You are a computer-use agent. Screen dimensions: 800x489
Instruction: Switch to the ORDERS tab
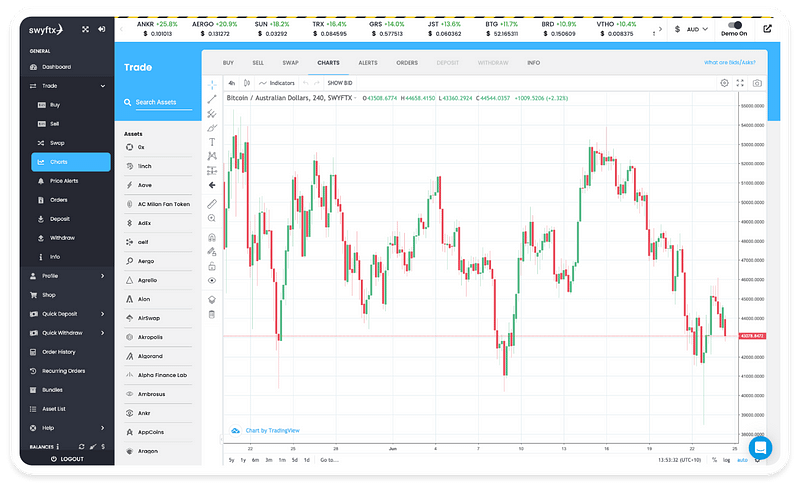407,63
